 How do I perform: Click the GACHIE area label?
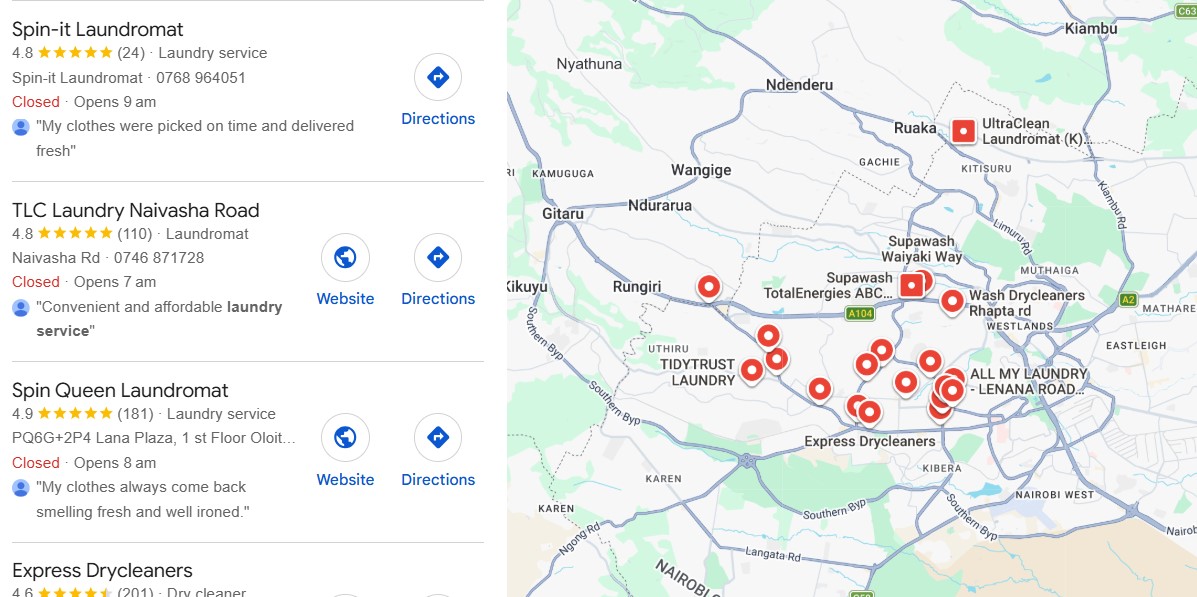tap(879, 162)
